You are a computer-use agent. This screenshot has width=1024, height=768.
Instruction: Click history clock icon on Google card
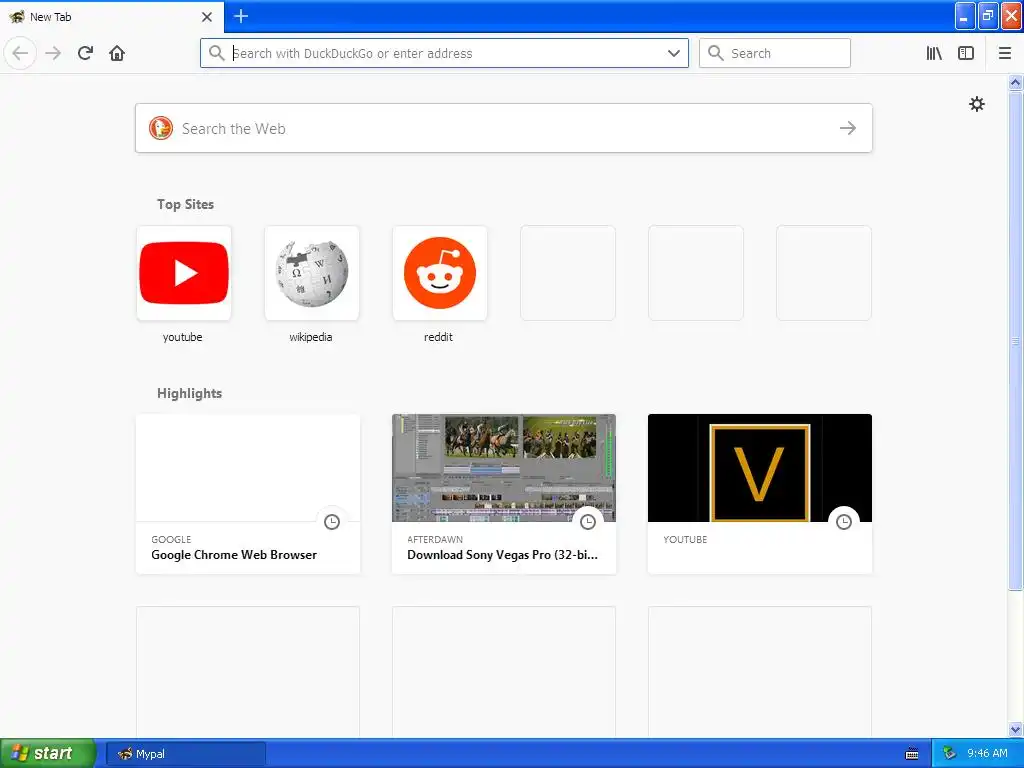coord(332,522)
